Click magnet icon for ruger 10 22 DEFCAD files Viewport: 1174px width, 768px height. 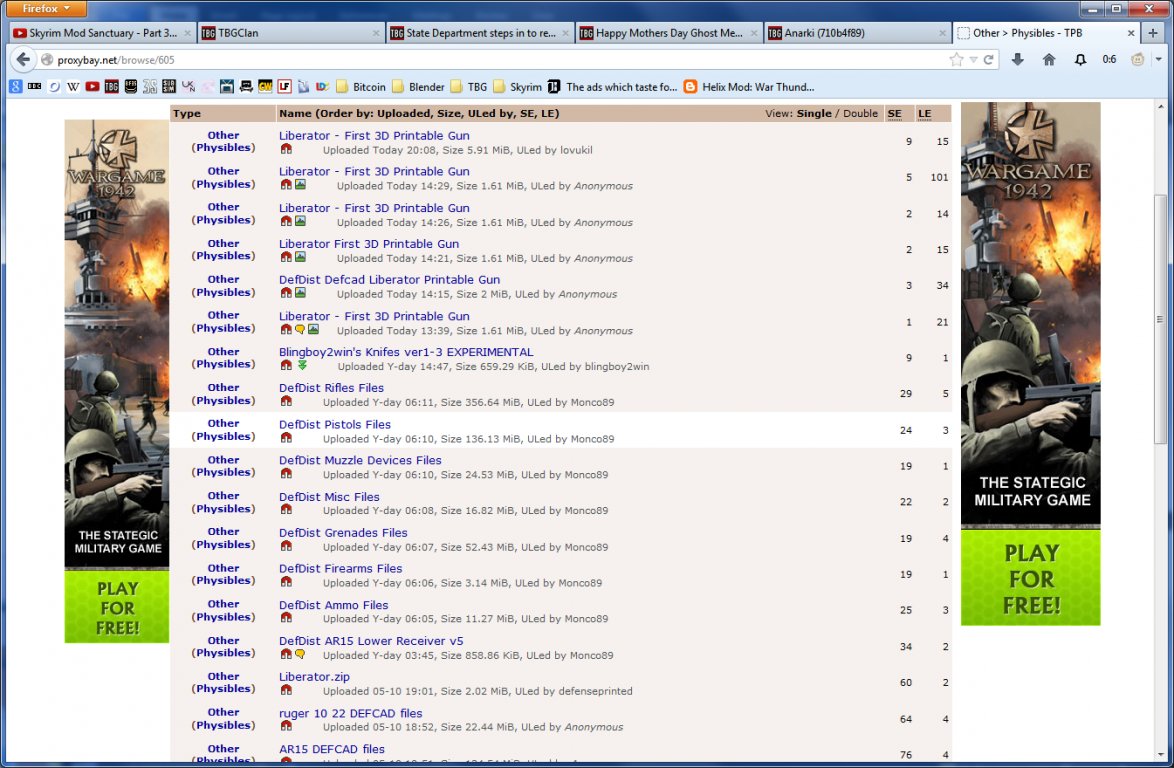click(x=286, y=726)
